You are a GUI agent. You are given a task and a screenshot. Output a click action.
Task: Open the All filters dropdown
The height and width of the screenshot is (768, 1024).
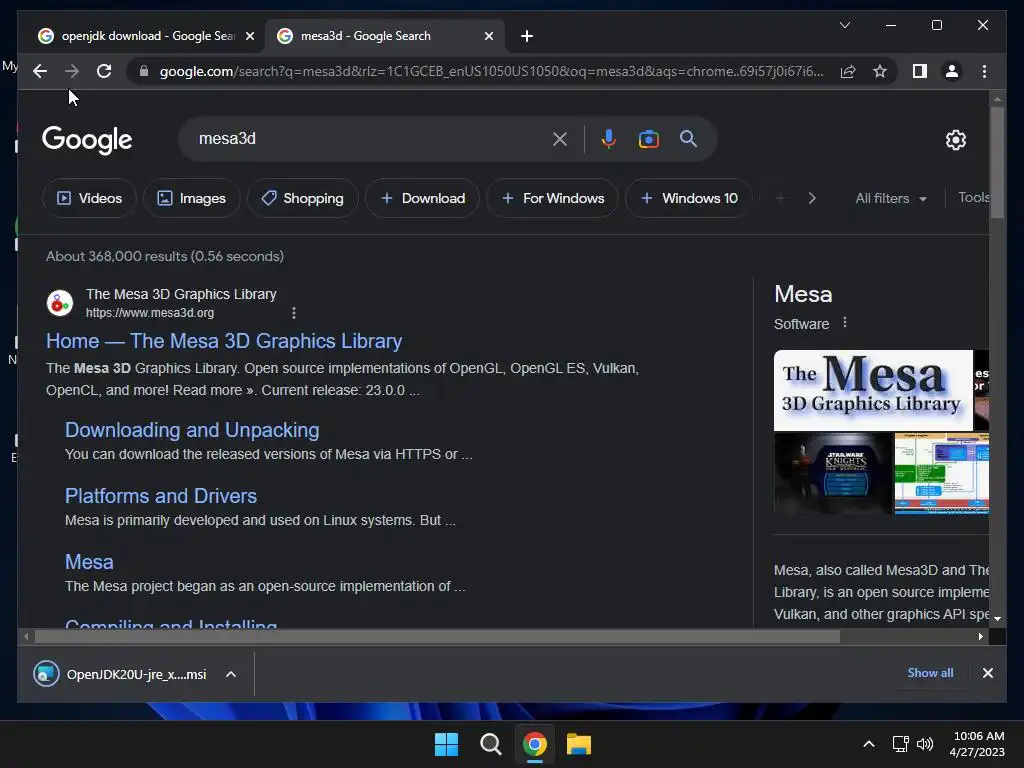pyautogui.click(x=891, y=199)
